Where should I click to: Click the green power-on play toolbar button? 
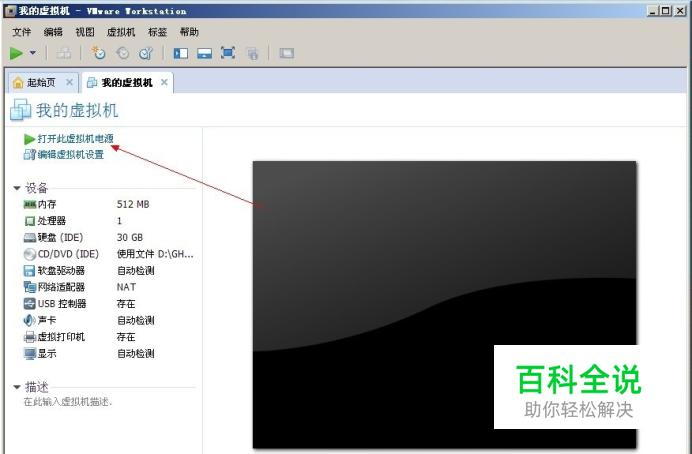(x=16, y=53)
